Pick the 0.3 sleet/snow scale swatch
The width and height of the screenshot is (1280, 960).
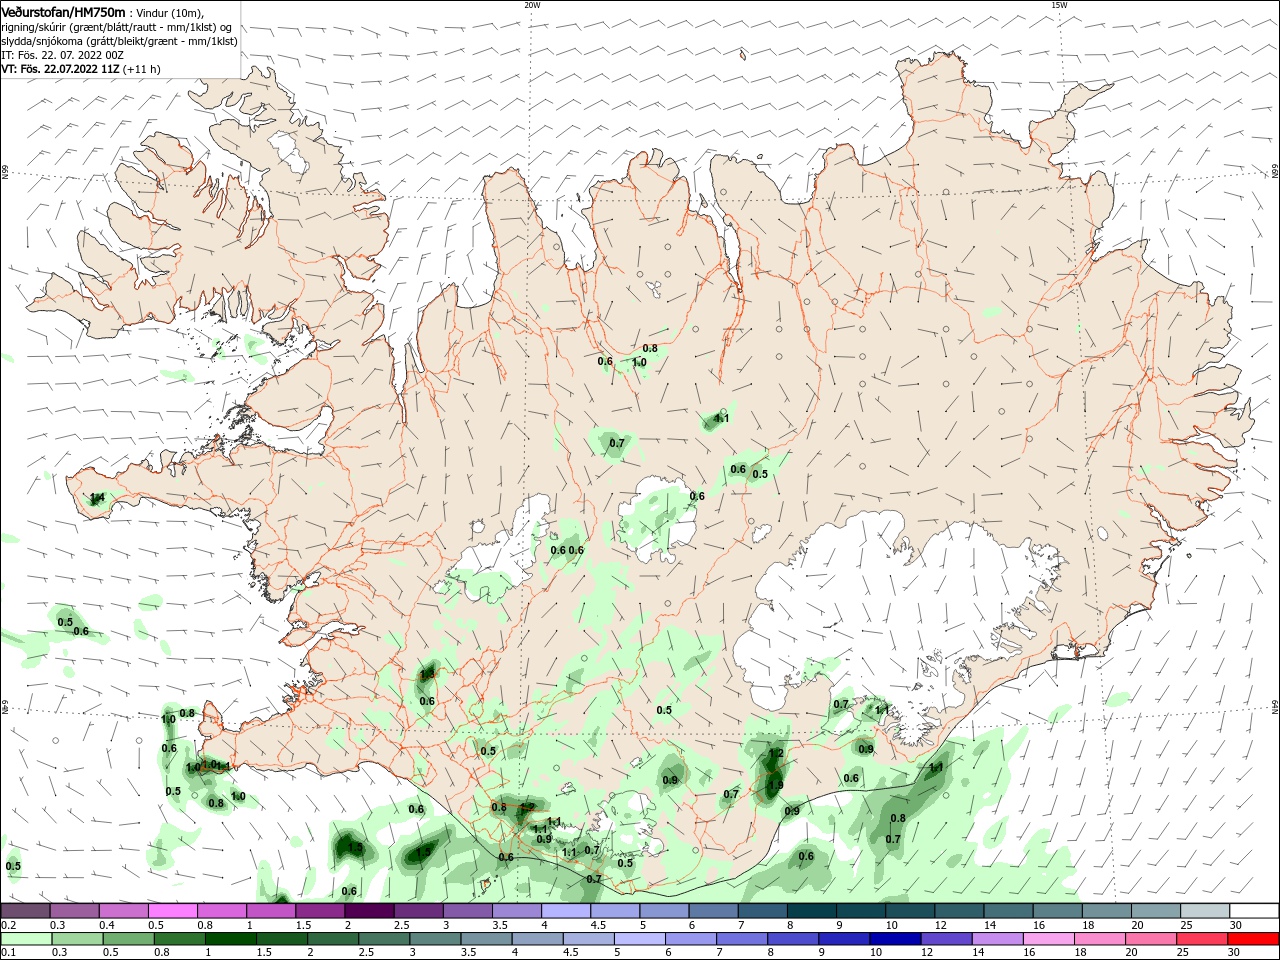74,911
